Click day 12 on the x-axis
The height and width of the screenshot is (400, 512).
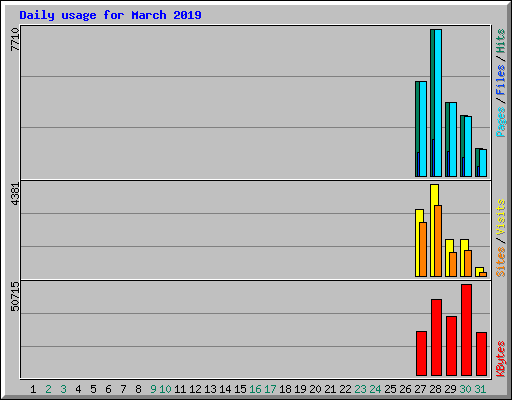[195, 389]
